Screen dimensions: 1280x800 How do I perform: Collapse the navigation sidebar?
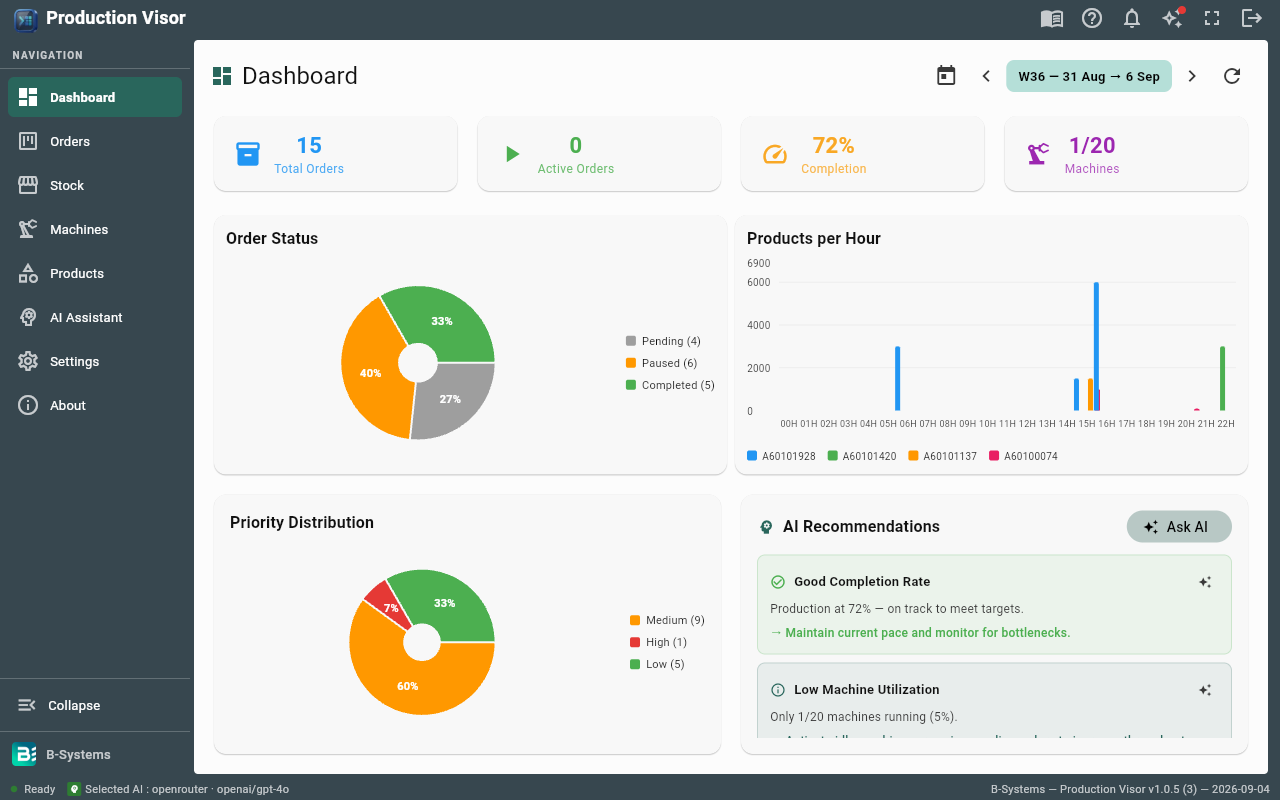pyautogui.click(x=95, y=705)
